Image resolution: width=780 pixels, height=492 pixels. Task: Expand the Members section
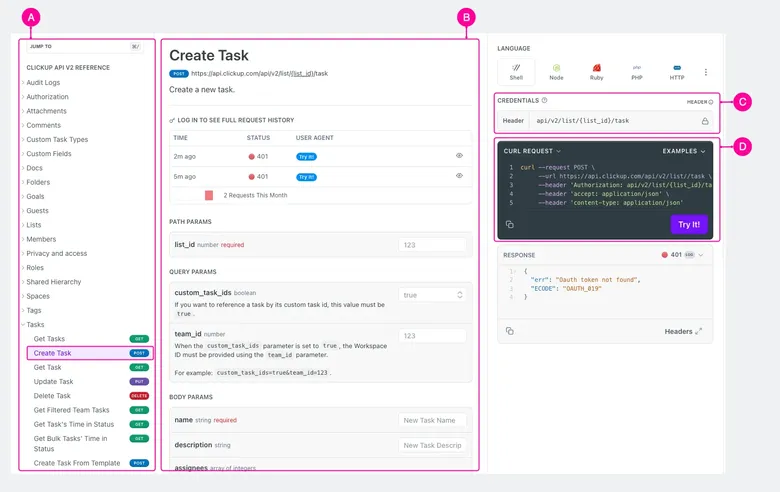tap(41, 239)
